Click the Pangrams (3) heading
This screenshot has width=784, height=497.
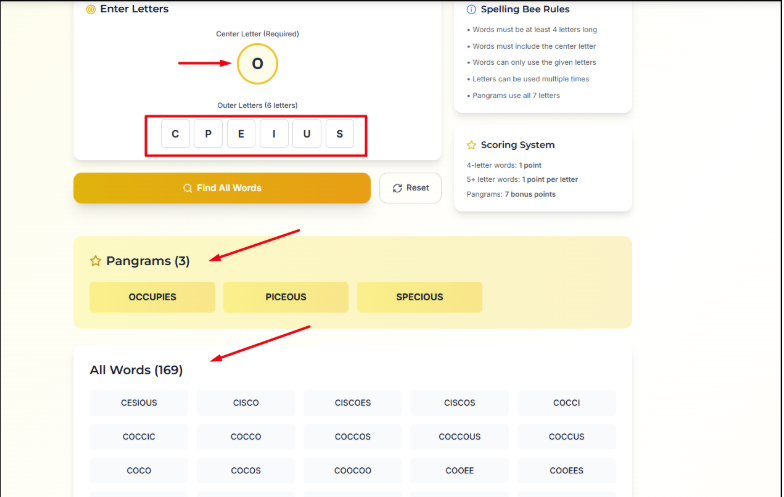click(x=148, y=261)
